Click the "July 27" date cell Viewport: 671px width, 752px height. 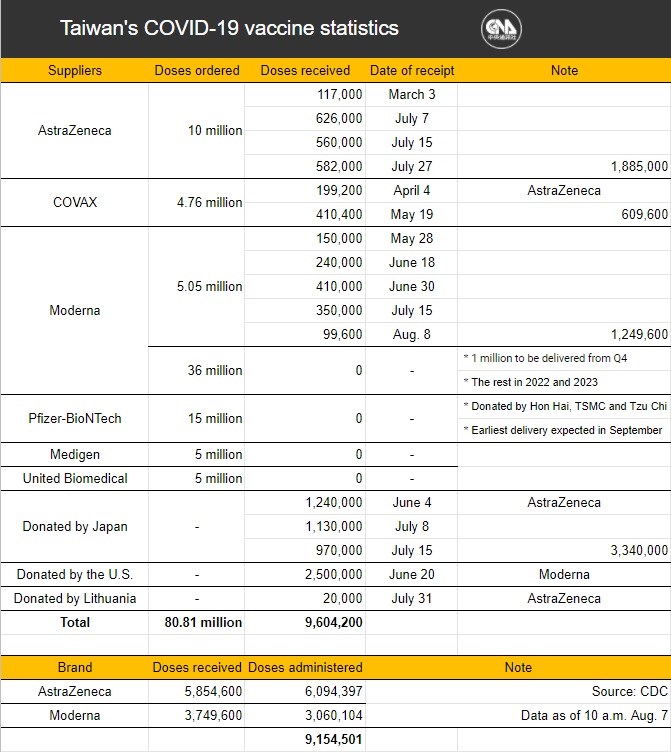[412, 166]
